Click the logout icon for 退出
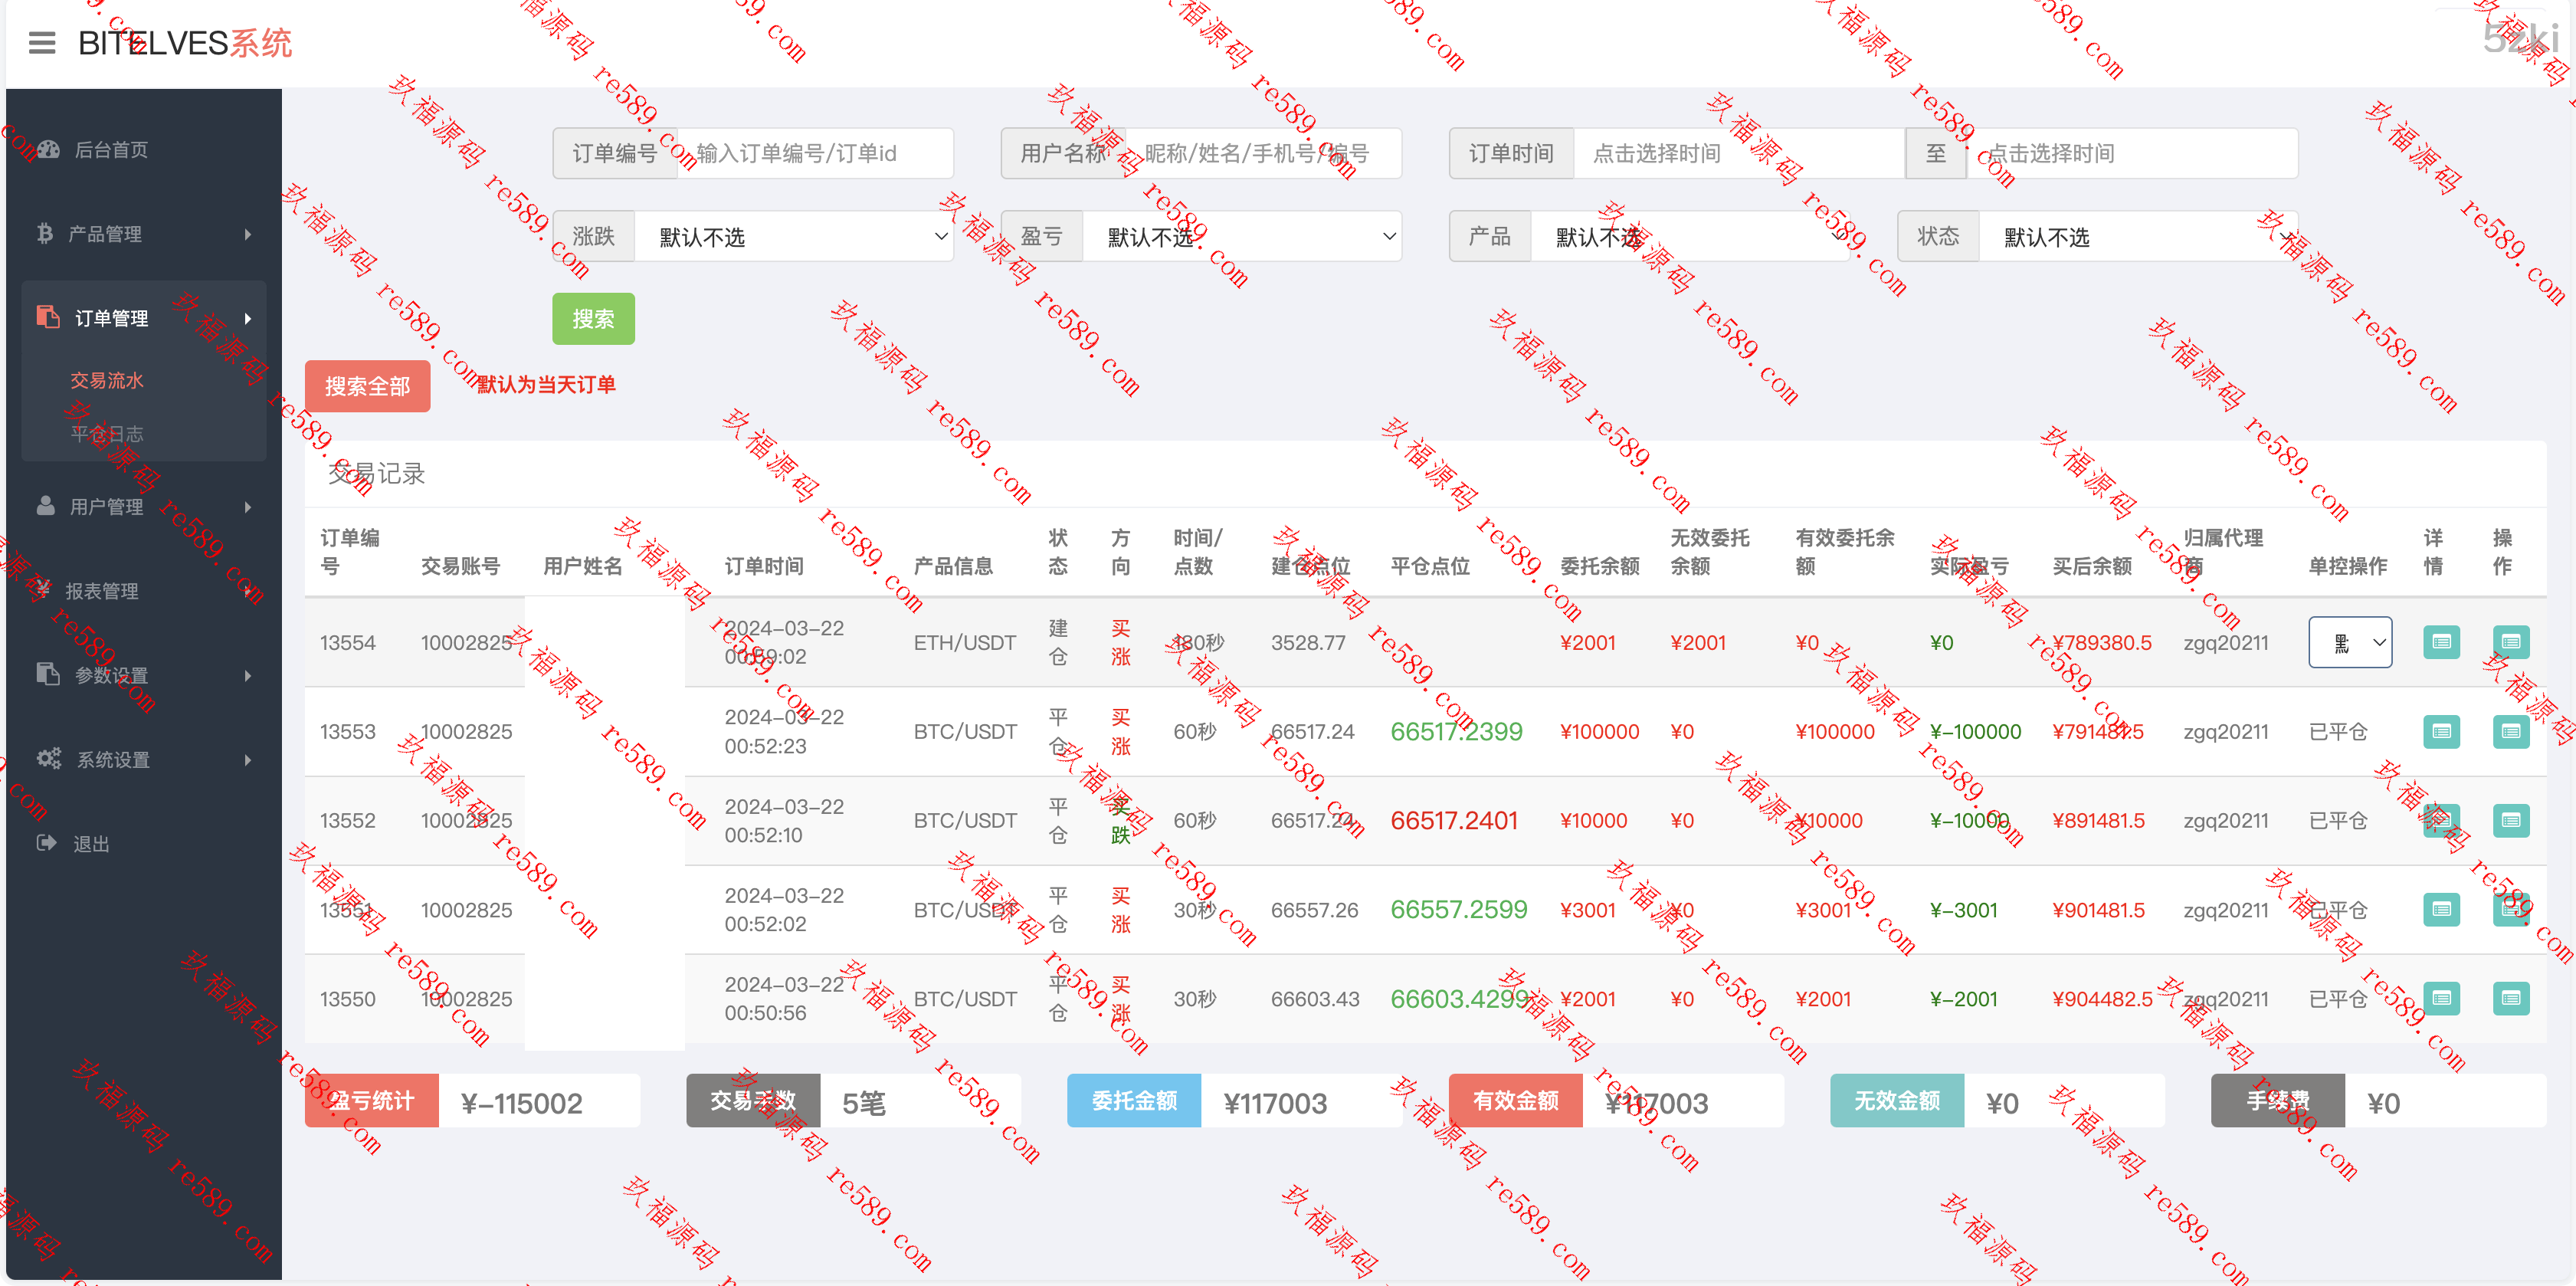This screenshot has width=2576, height=1286. coord(46,843)
